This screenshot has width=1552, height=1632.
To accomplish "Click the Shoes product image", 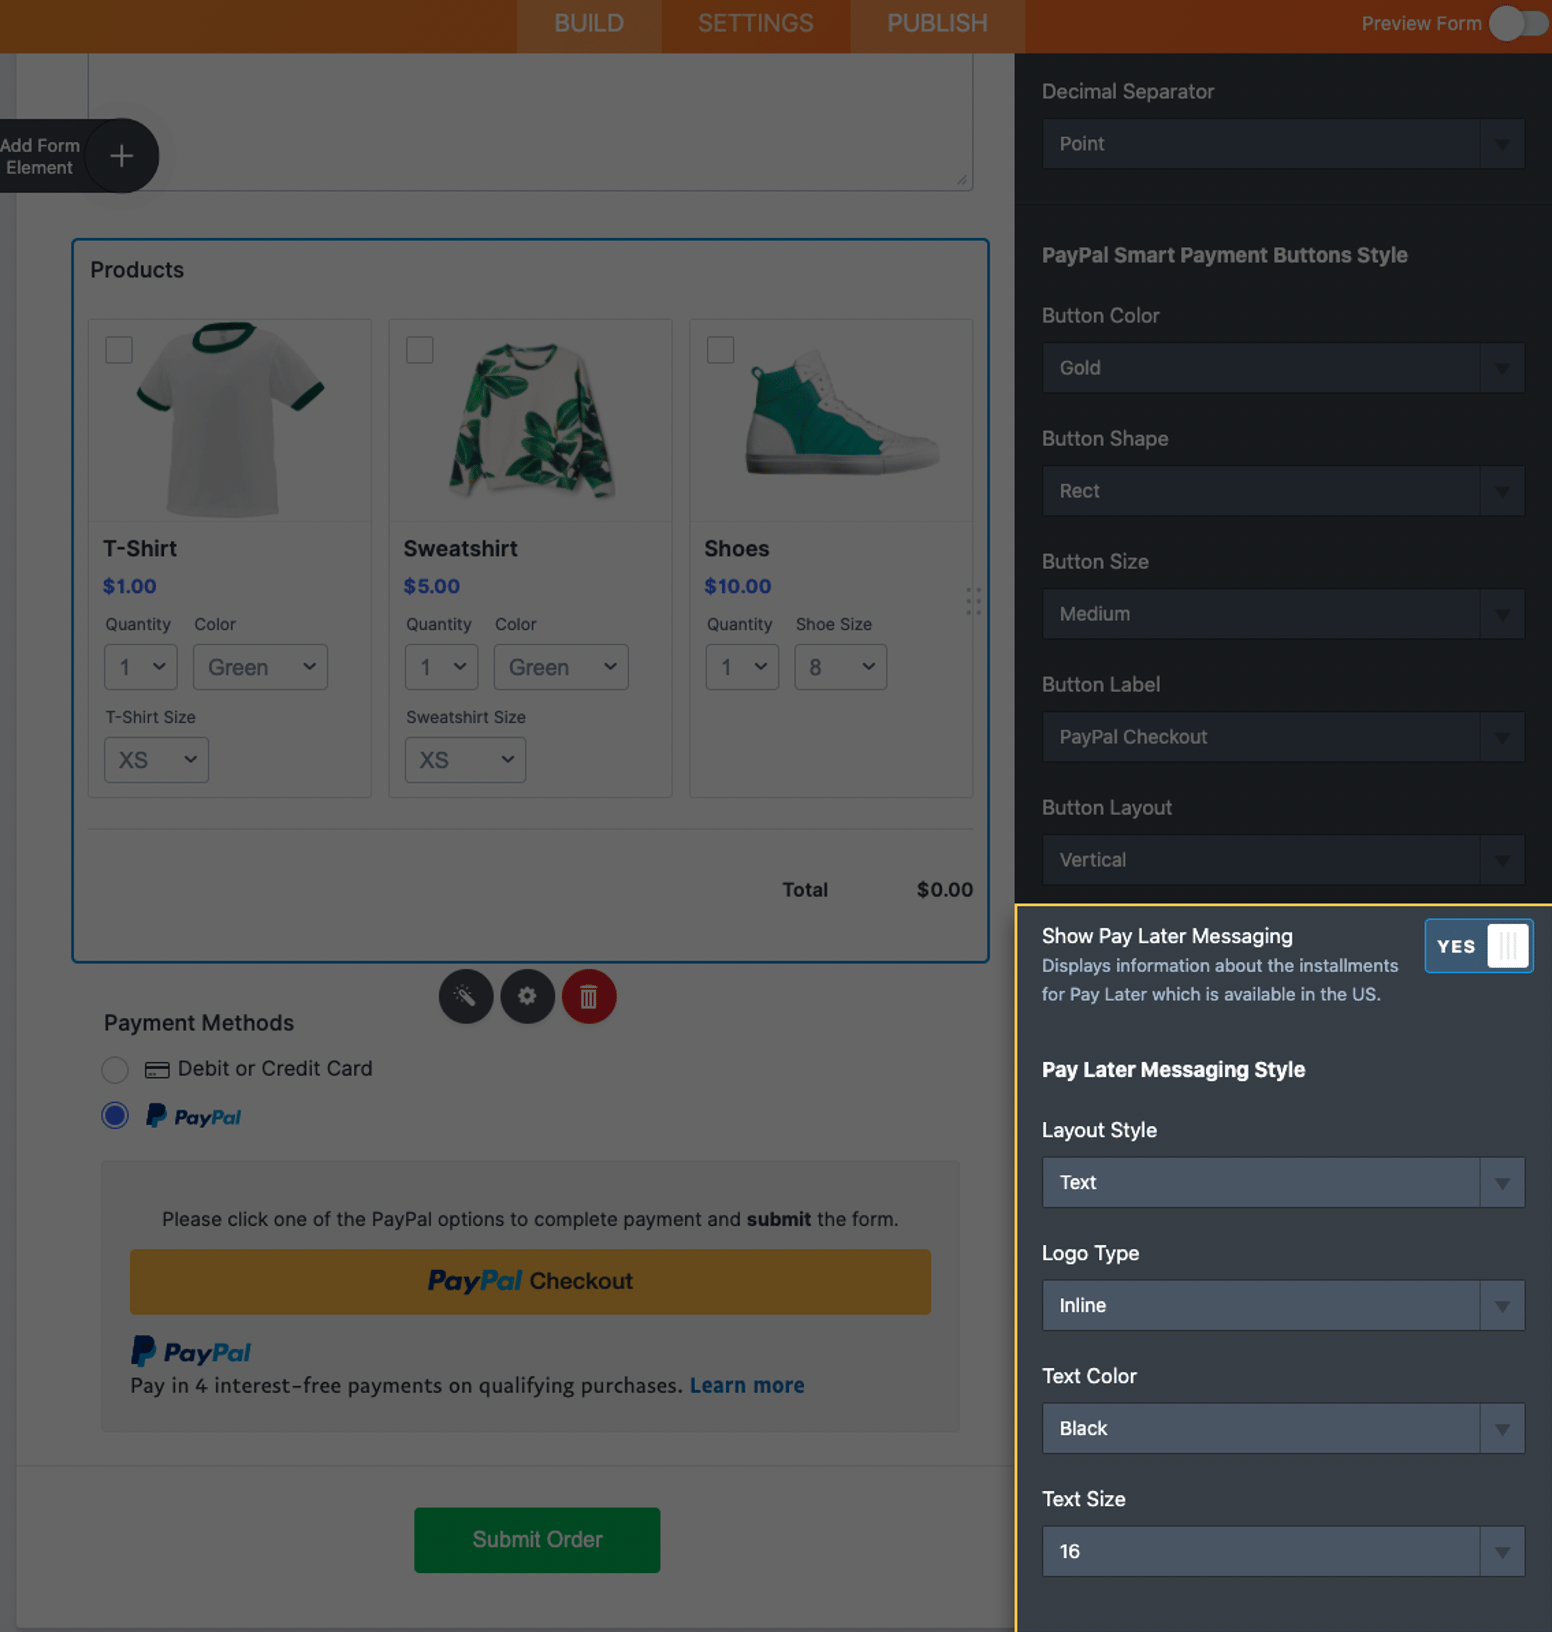I will [x=840, y=420].
